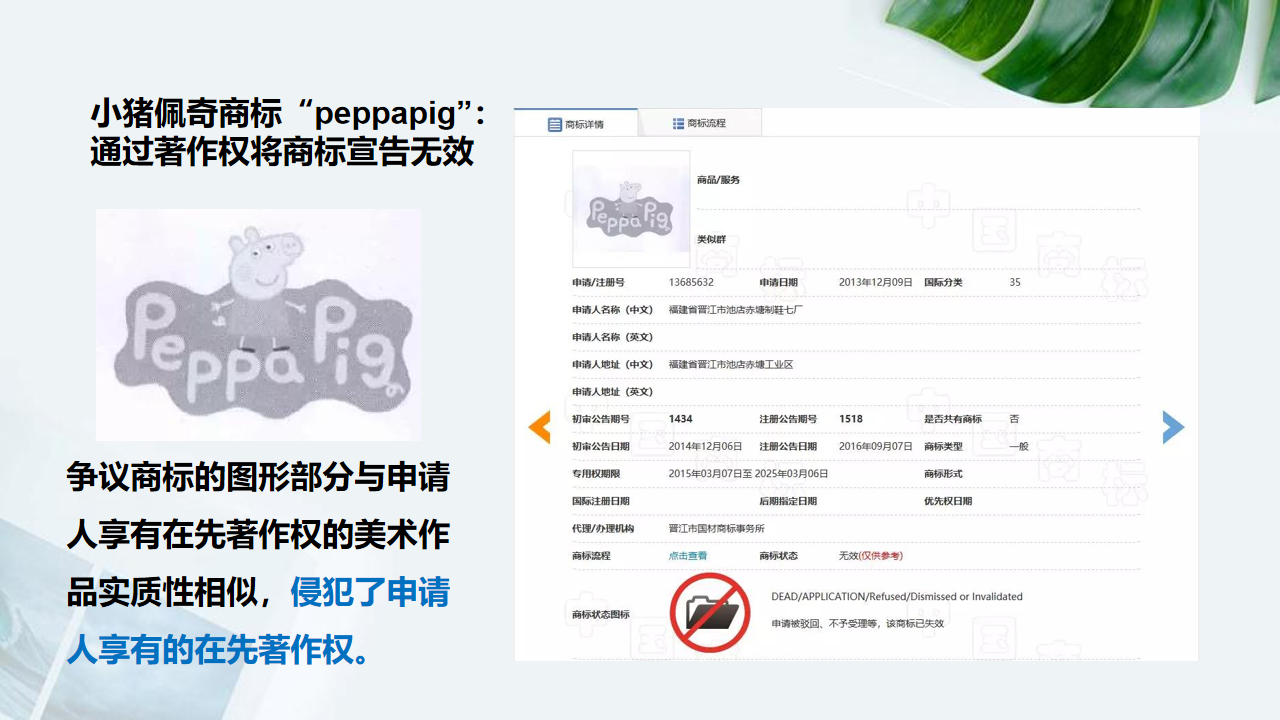This screenshot has width=1280, height=720.
Task: Select the 是否共有商标 value 否
Action: [x=1014, y=419]
